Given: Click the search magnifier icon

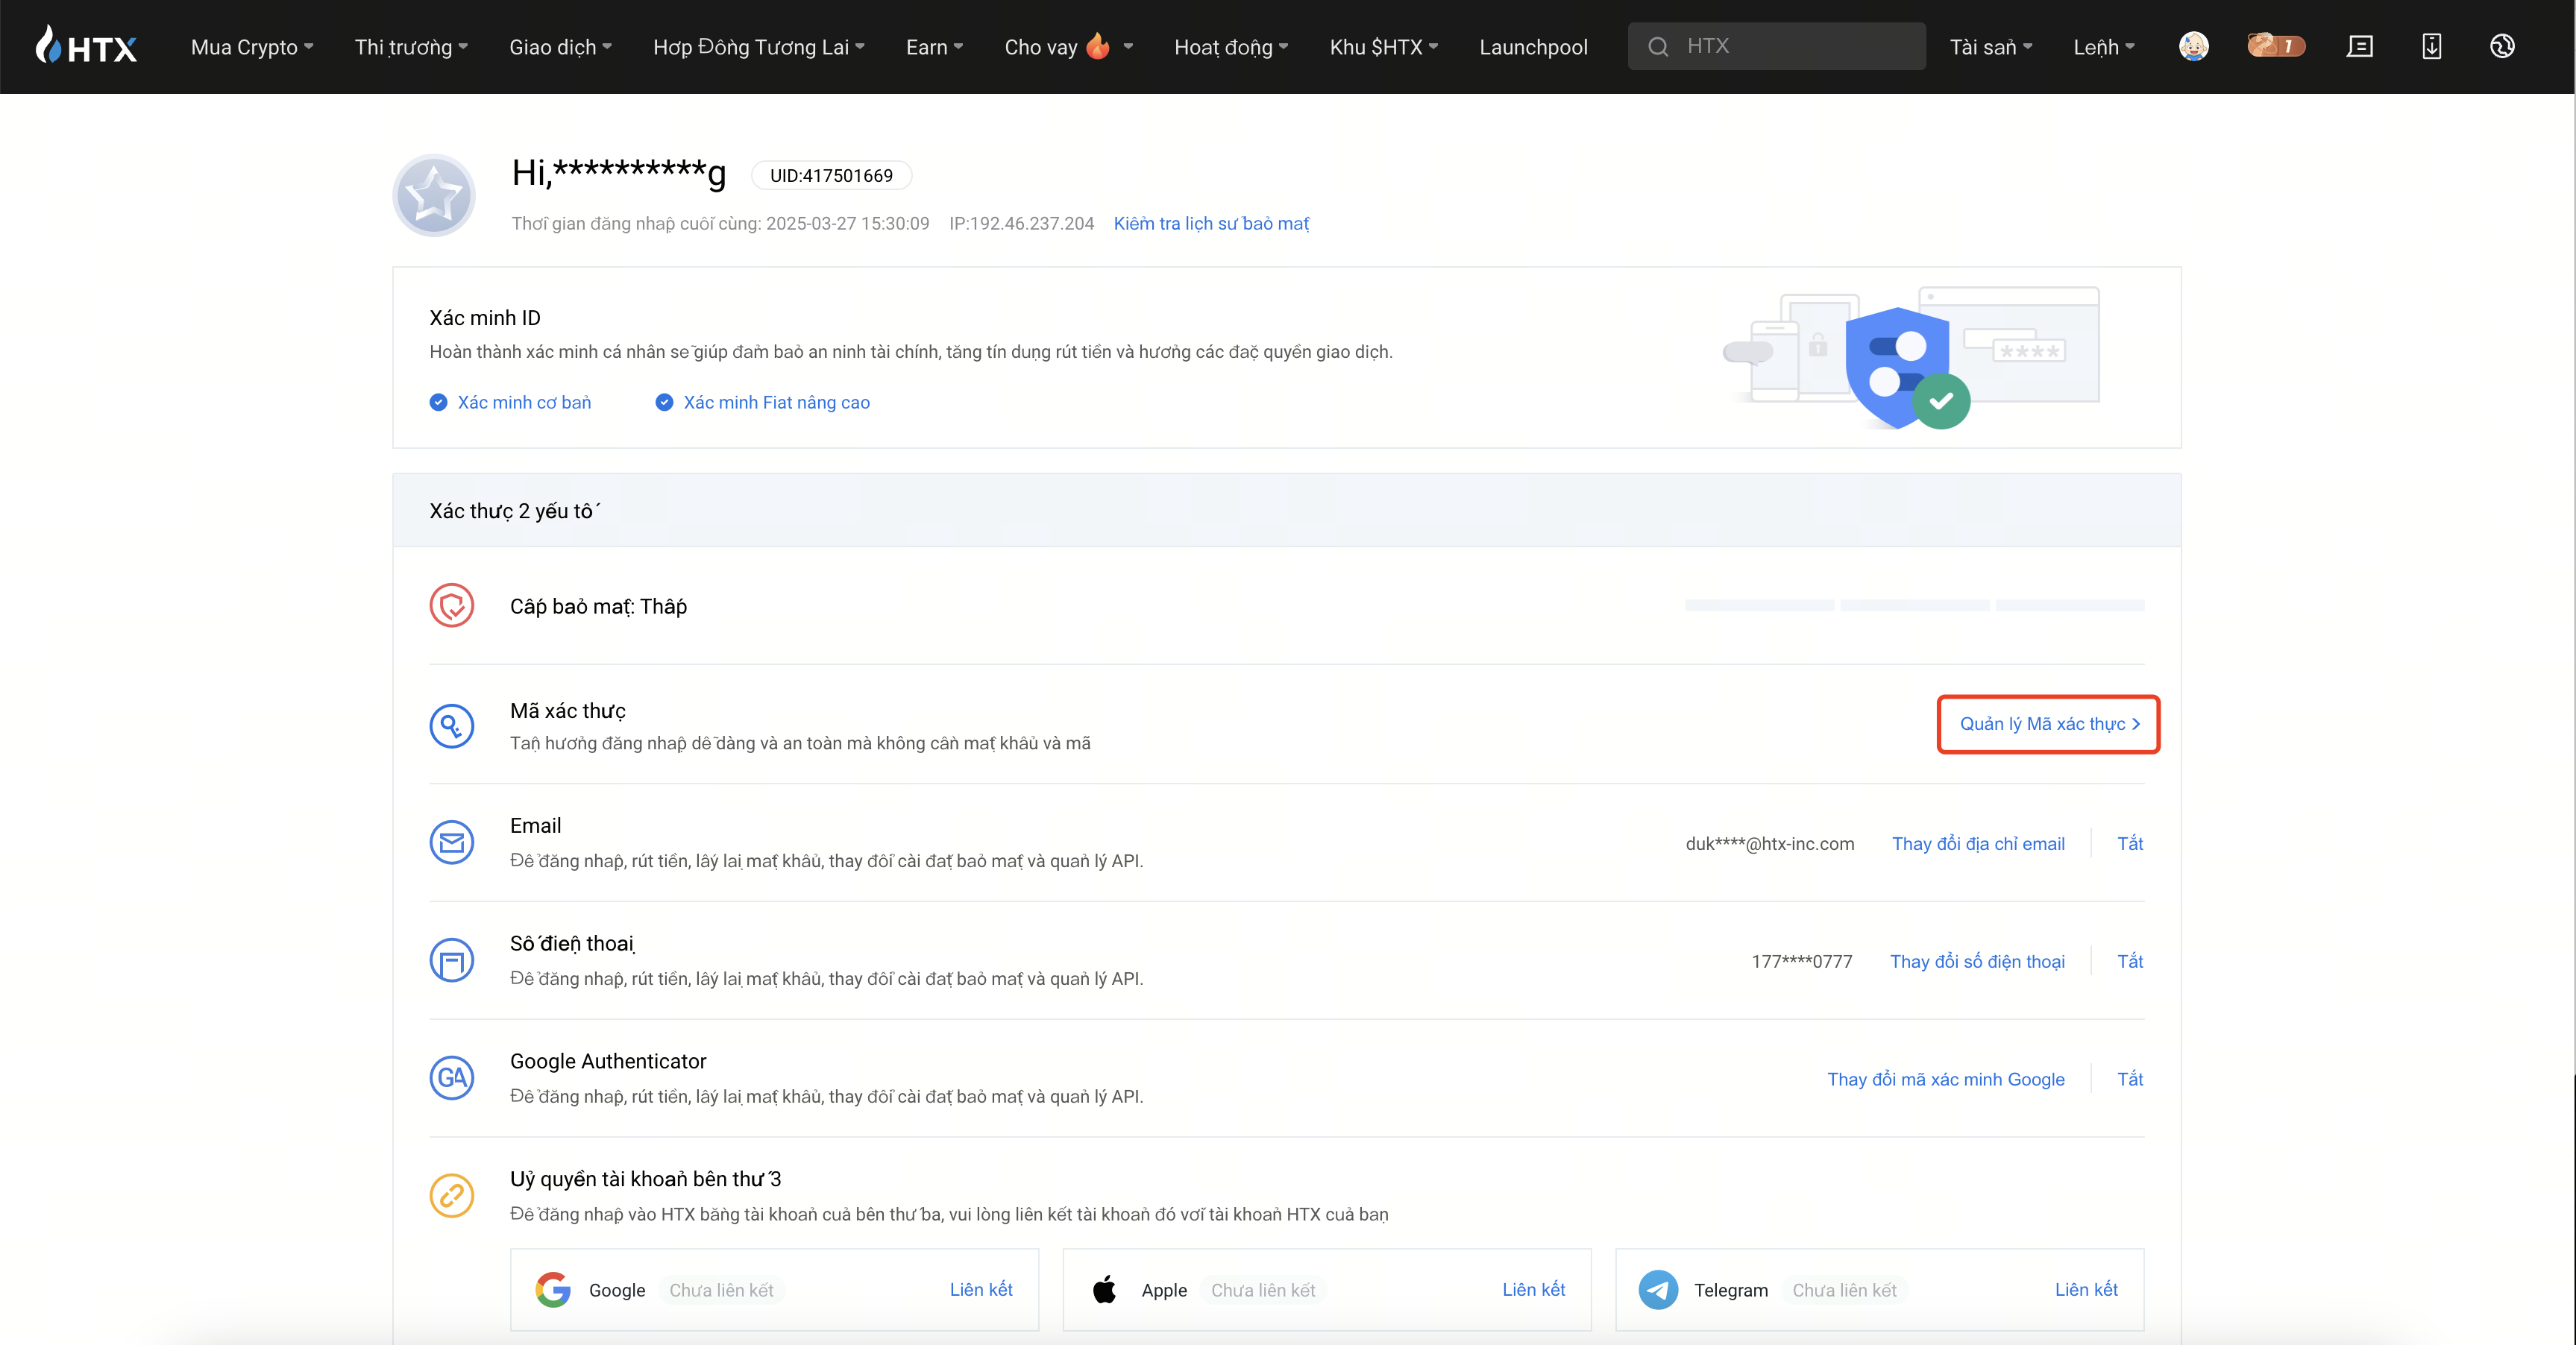Looking at the screenshot, I should click(1658, 46).
